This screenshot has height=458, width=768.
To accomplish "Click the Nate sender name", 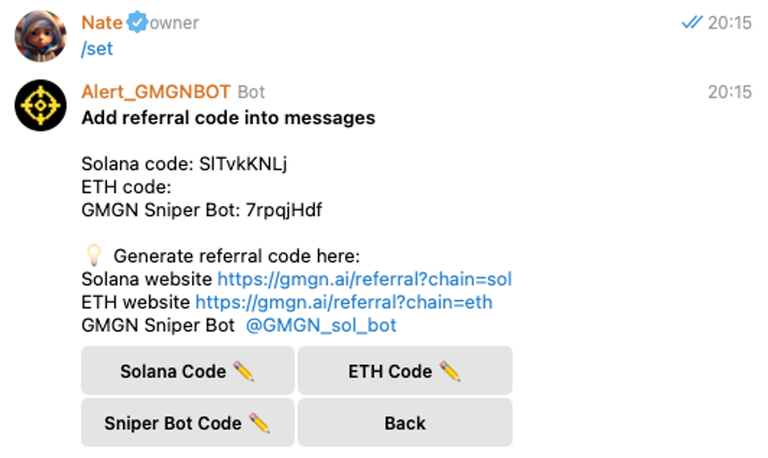I will pyautogui.click(x=103, y=23).
